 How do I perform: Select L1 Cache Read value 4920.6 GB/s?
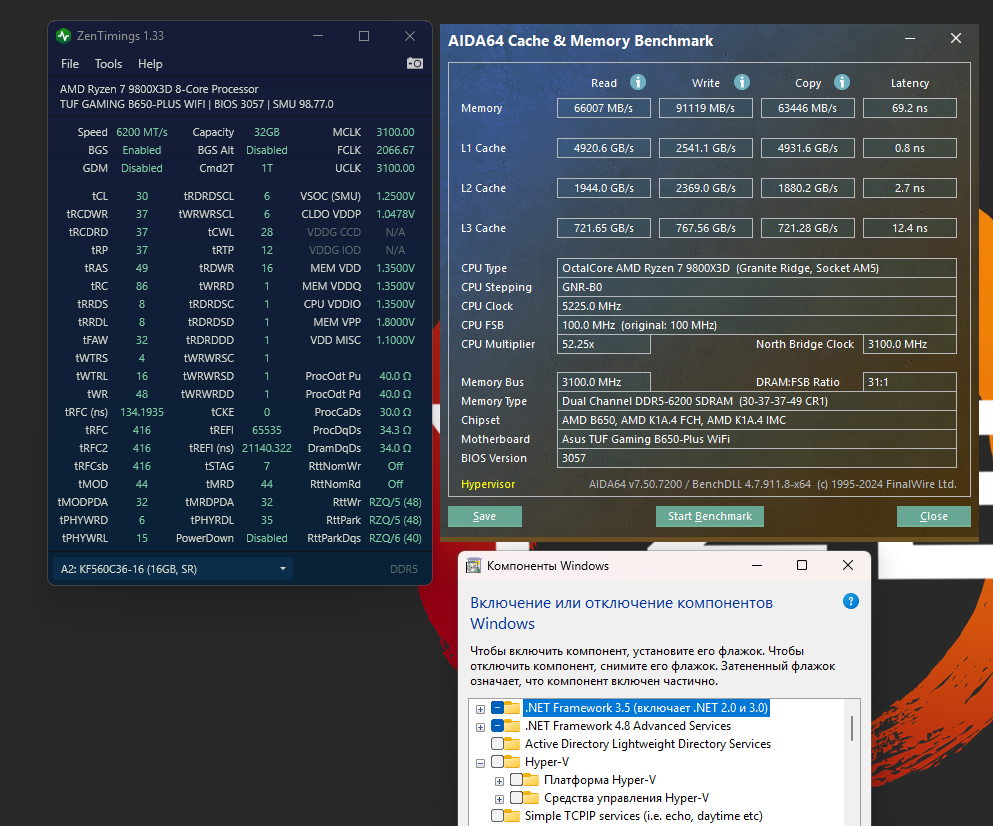click(x=604, y=148)
